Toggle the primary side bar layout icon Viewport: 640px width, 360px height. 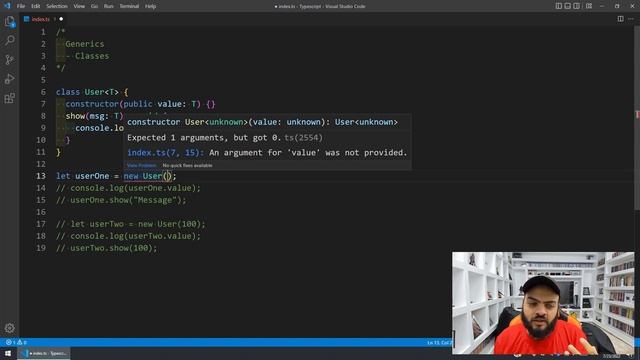coord(558,6)
